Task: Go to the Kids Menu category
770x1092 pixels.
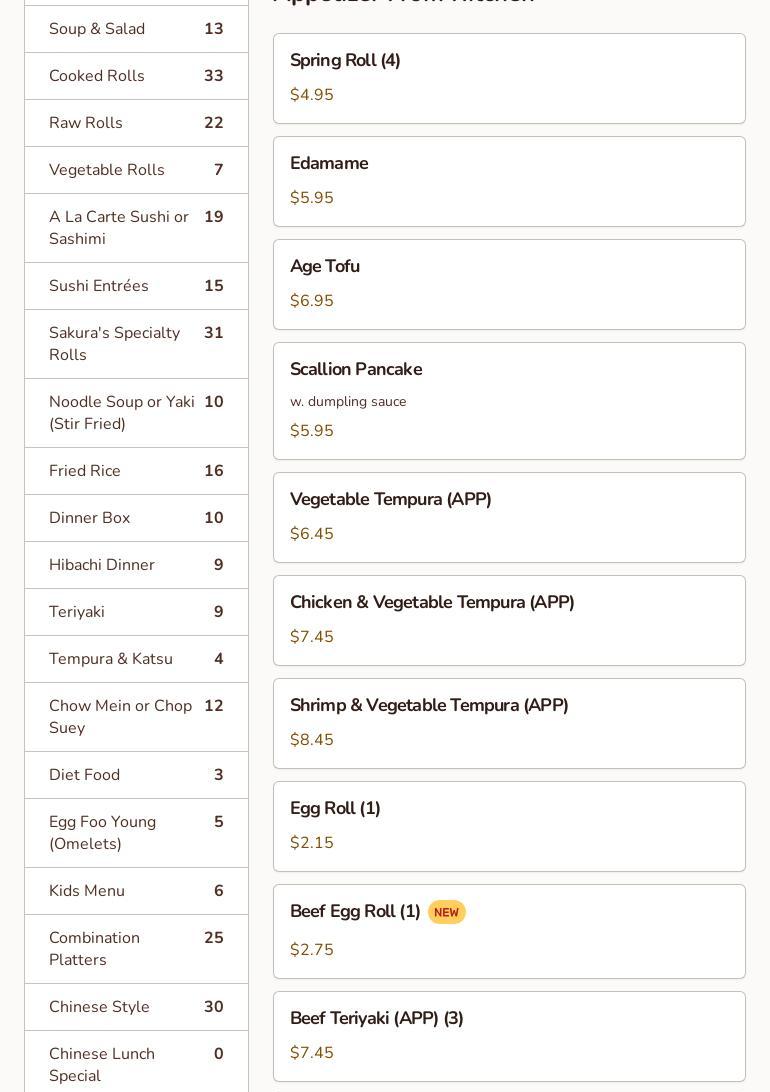Action: pyautogui.click(x=136, y=891)
